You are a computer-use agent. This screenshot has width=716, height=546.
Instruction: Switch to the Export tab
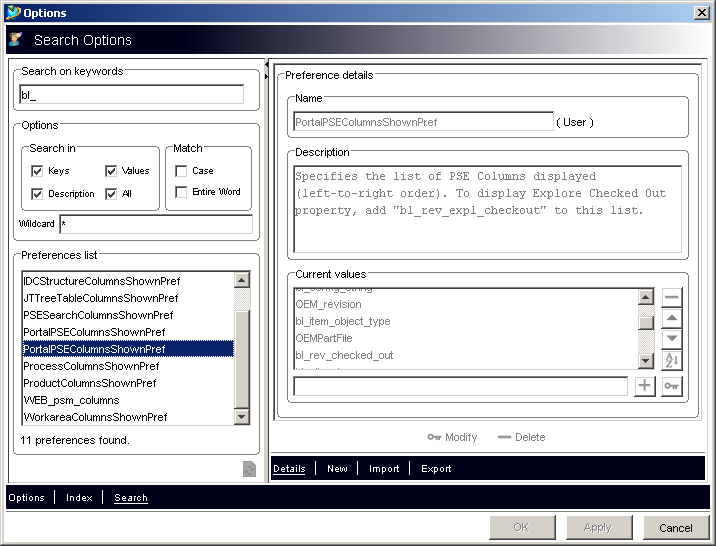click(436, 468)
